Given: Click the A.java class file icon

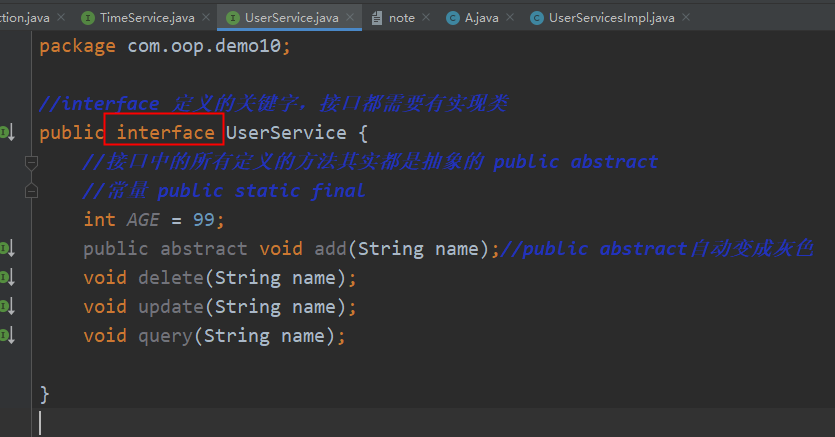Looking at the screenshot, I should (453, 18).
